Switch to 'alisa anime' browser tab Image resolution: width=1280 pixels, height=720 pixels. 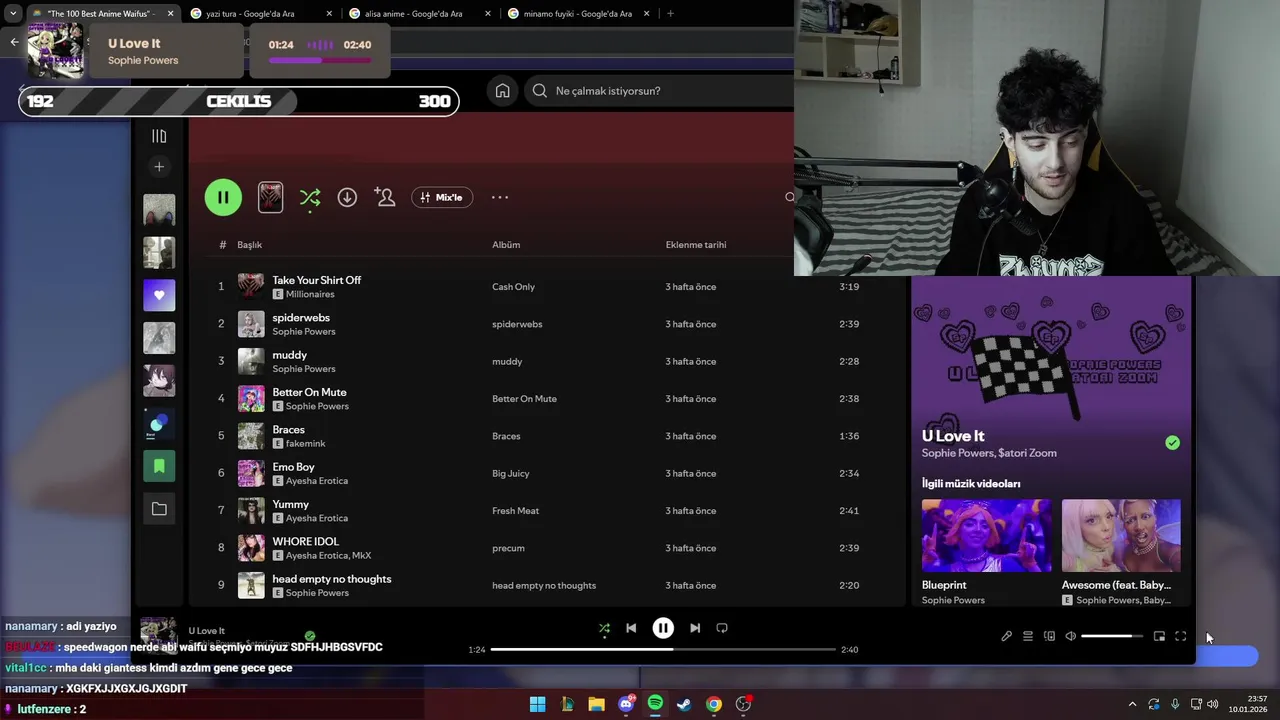coord(420,14)
